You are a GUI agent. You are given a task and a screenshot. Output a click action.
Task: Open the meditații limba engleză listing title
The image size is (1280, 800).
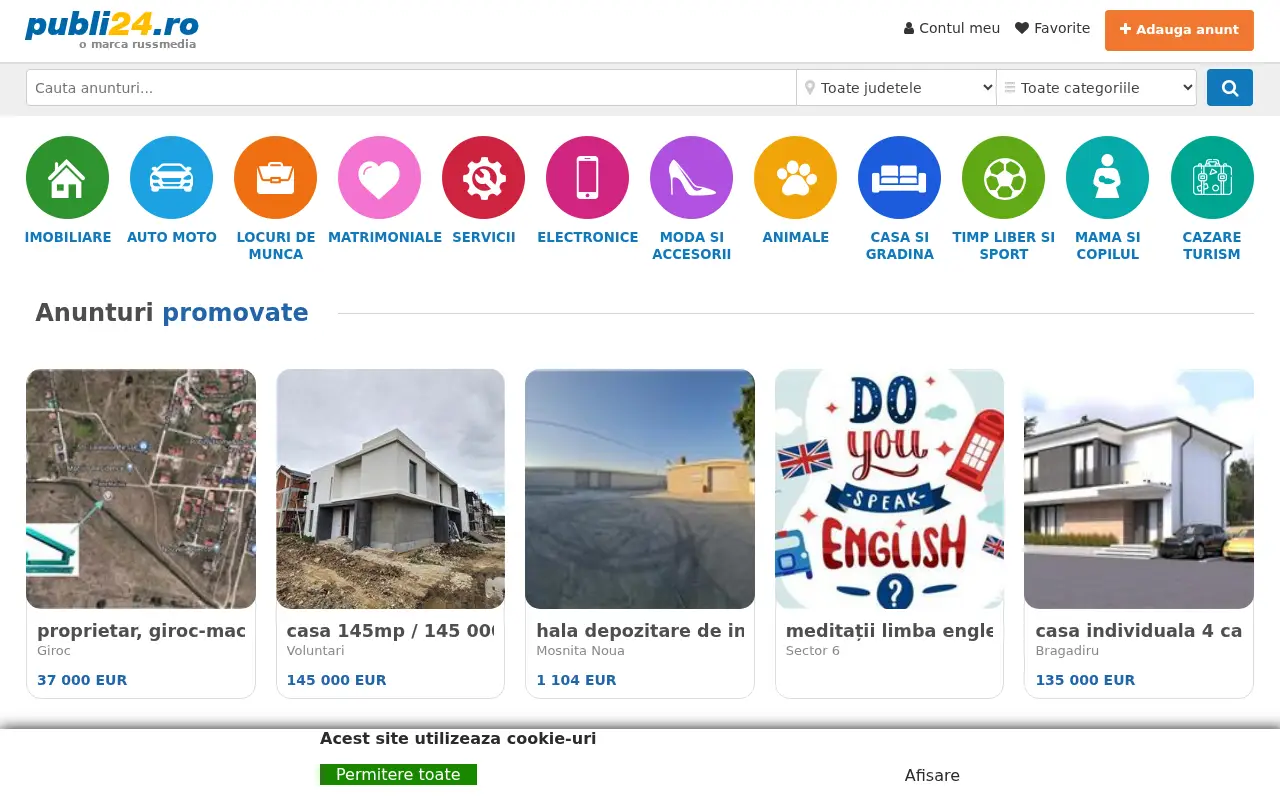click(x=889, y=631)
